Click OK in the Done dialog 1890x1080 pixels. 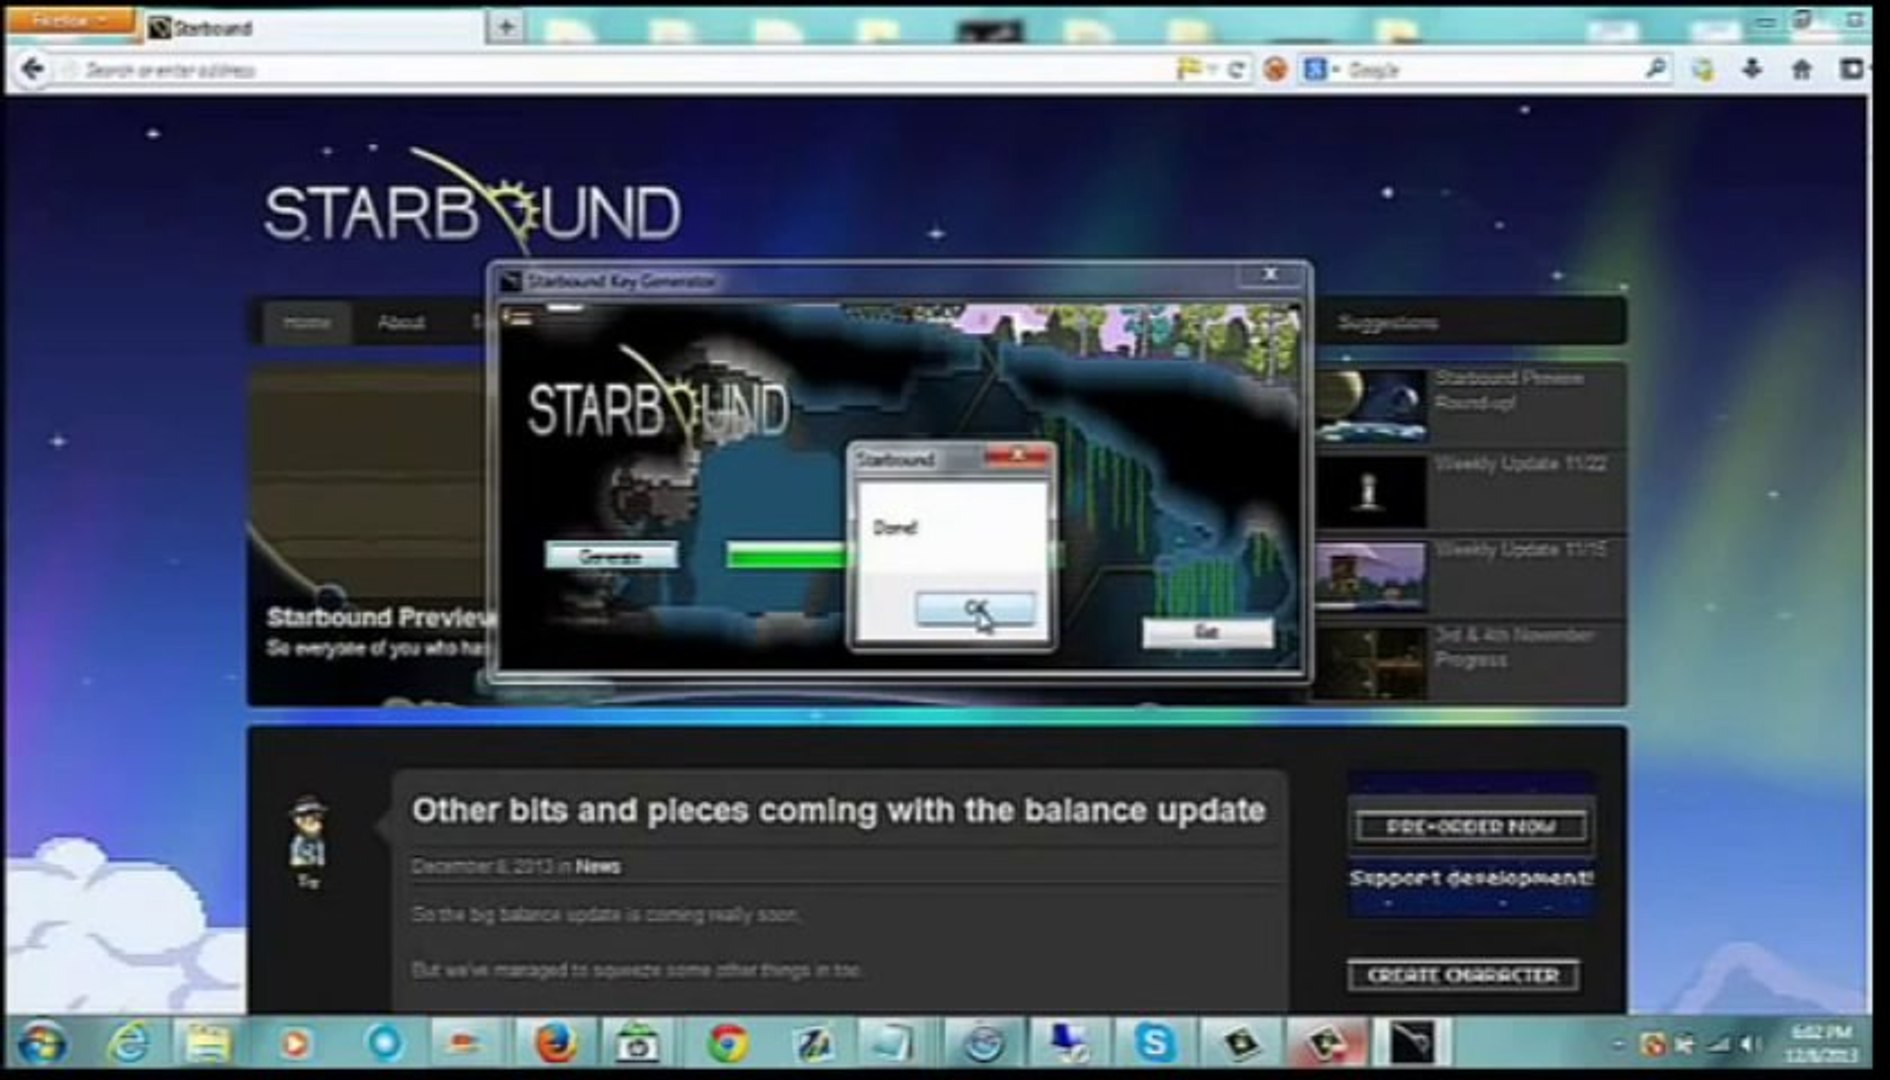tap(975, 608)
